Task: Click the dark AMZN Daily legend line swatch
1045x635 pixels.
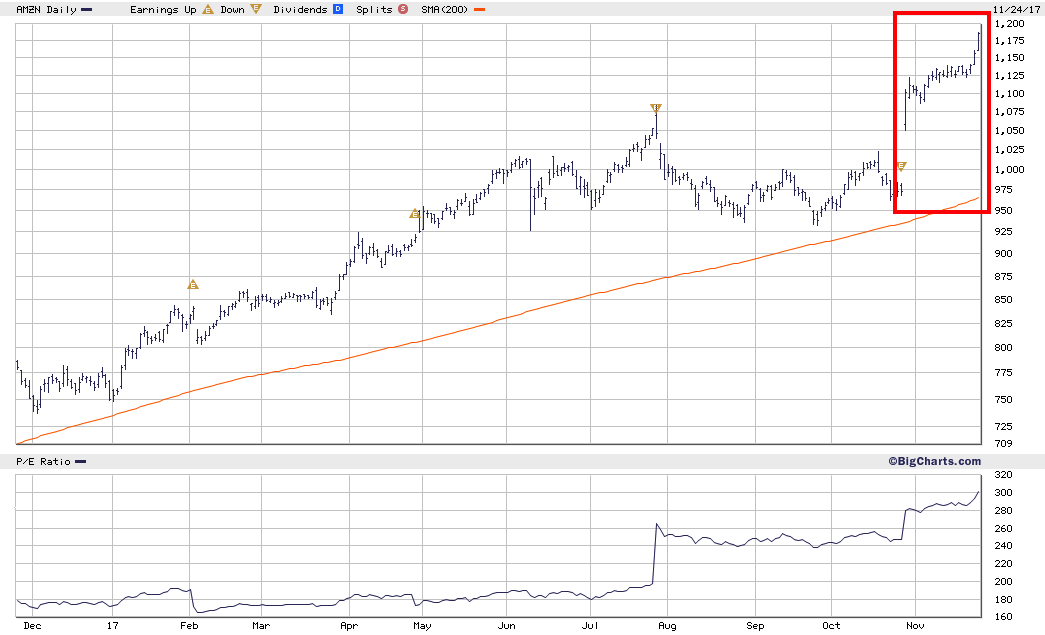Action: click(86, 10)
